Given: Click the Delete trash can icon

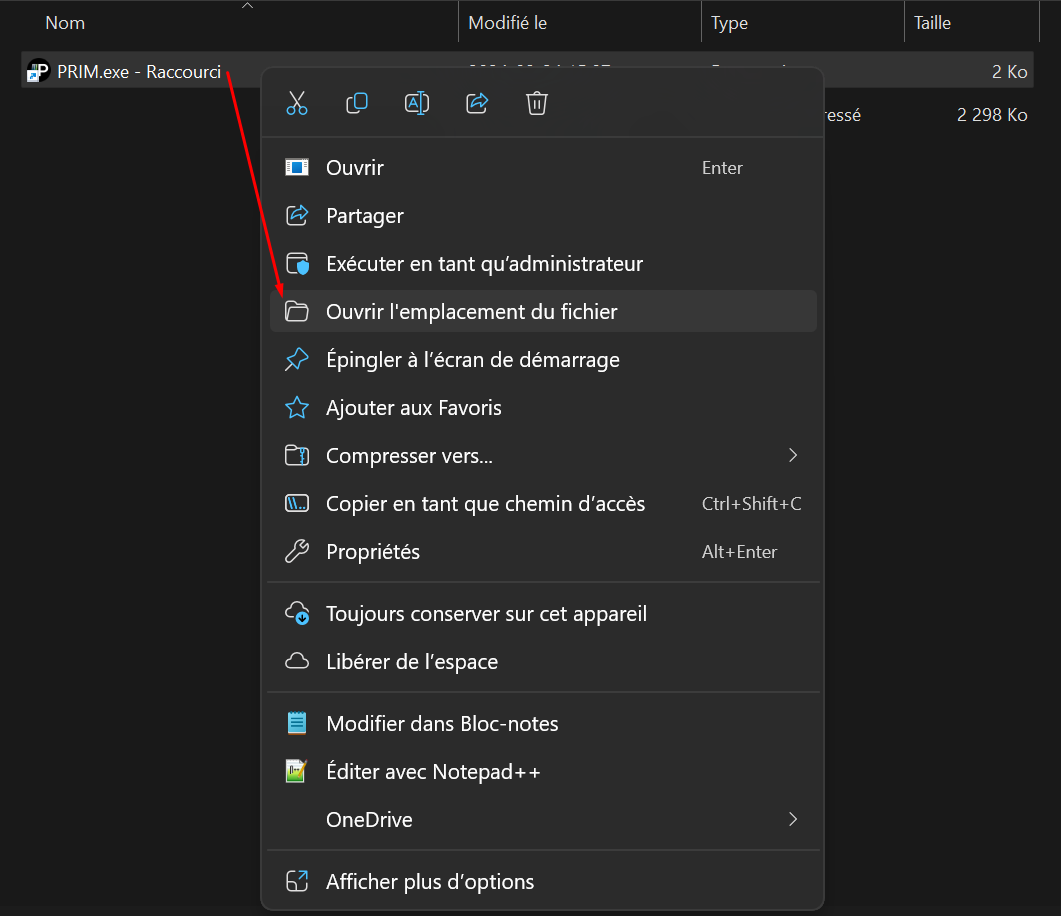Looking at the screenshot, I should [x=537, y=103].
